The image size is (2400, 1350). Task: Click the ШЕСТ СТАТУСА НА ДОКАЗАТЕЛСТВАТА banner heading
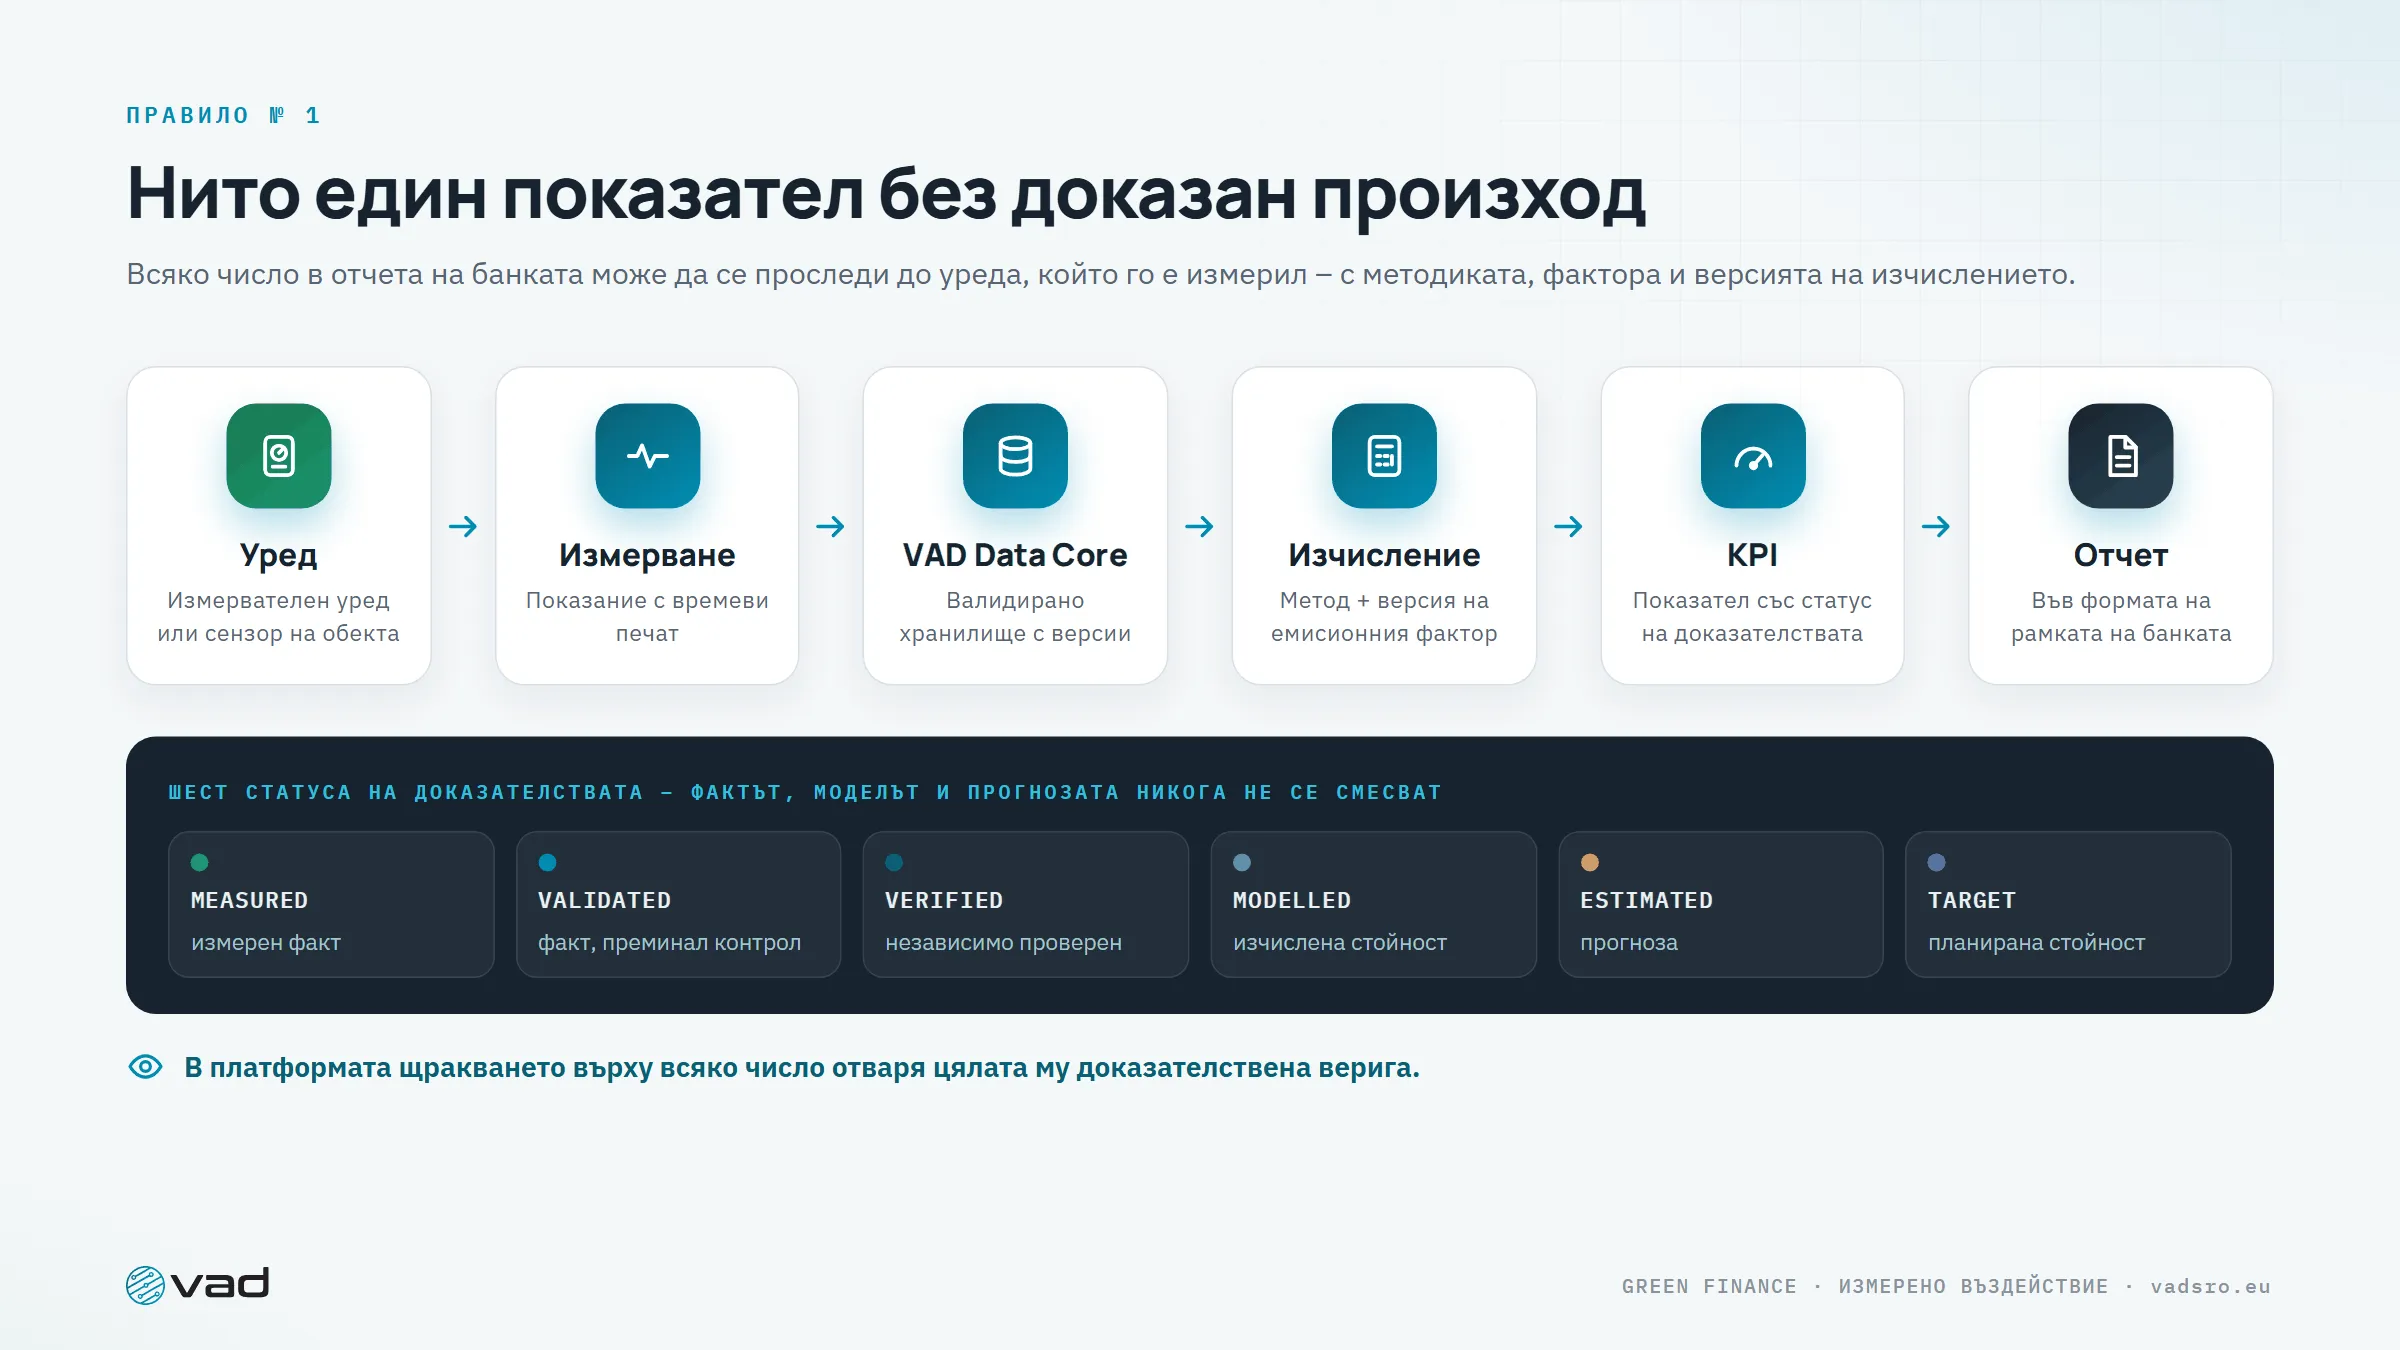pyautogui.click(x=806, y=793)
